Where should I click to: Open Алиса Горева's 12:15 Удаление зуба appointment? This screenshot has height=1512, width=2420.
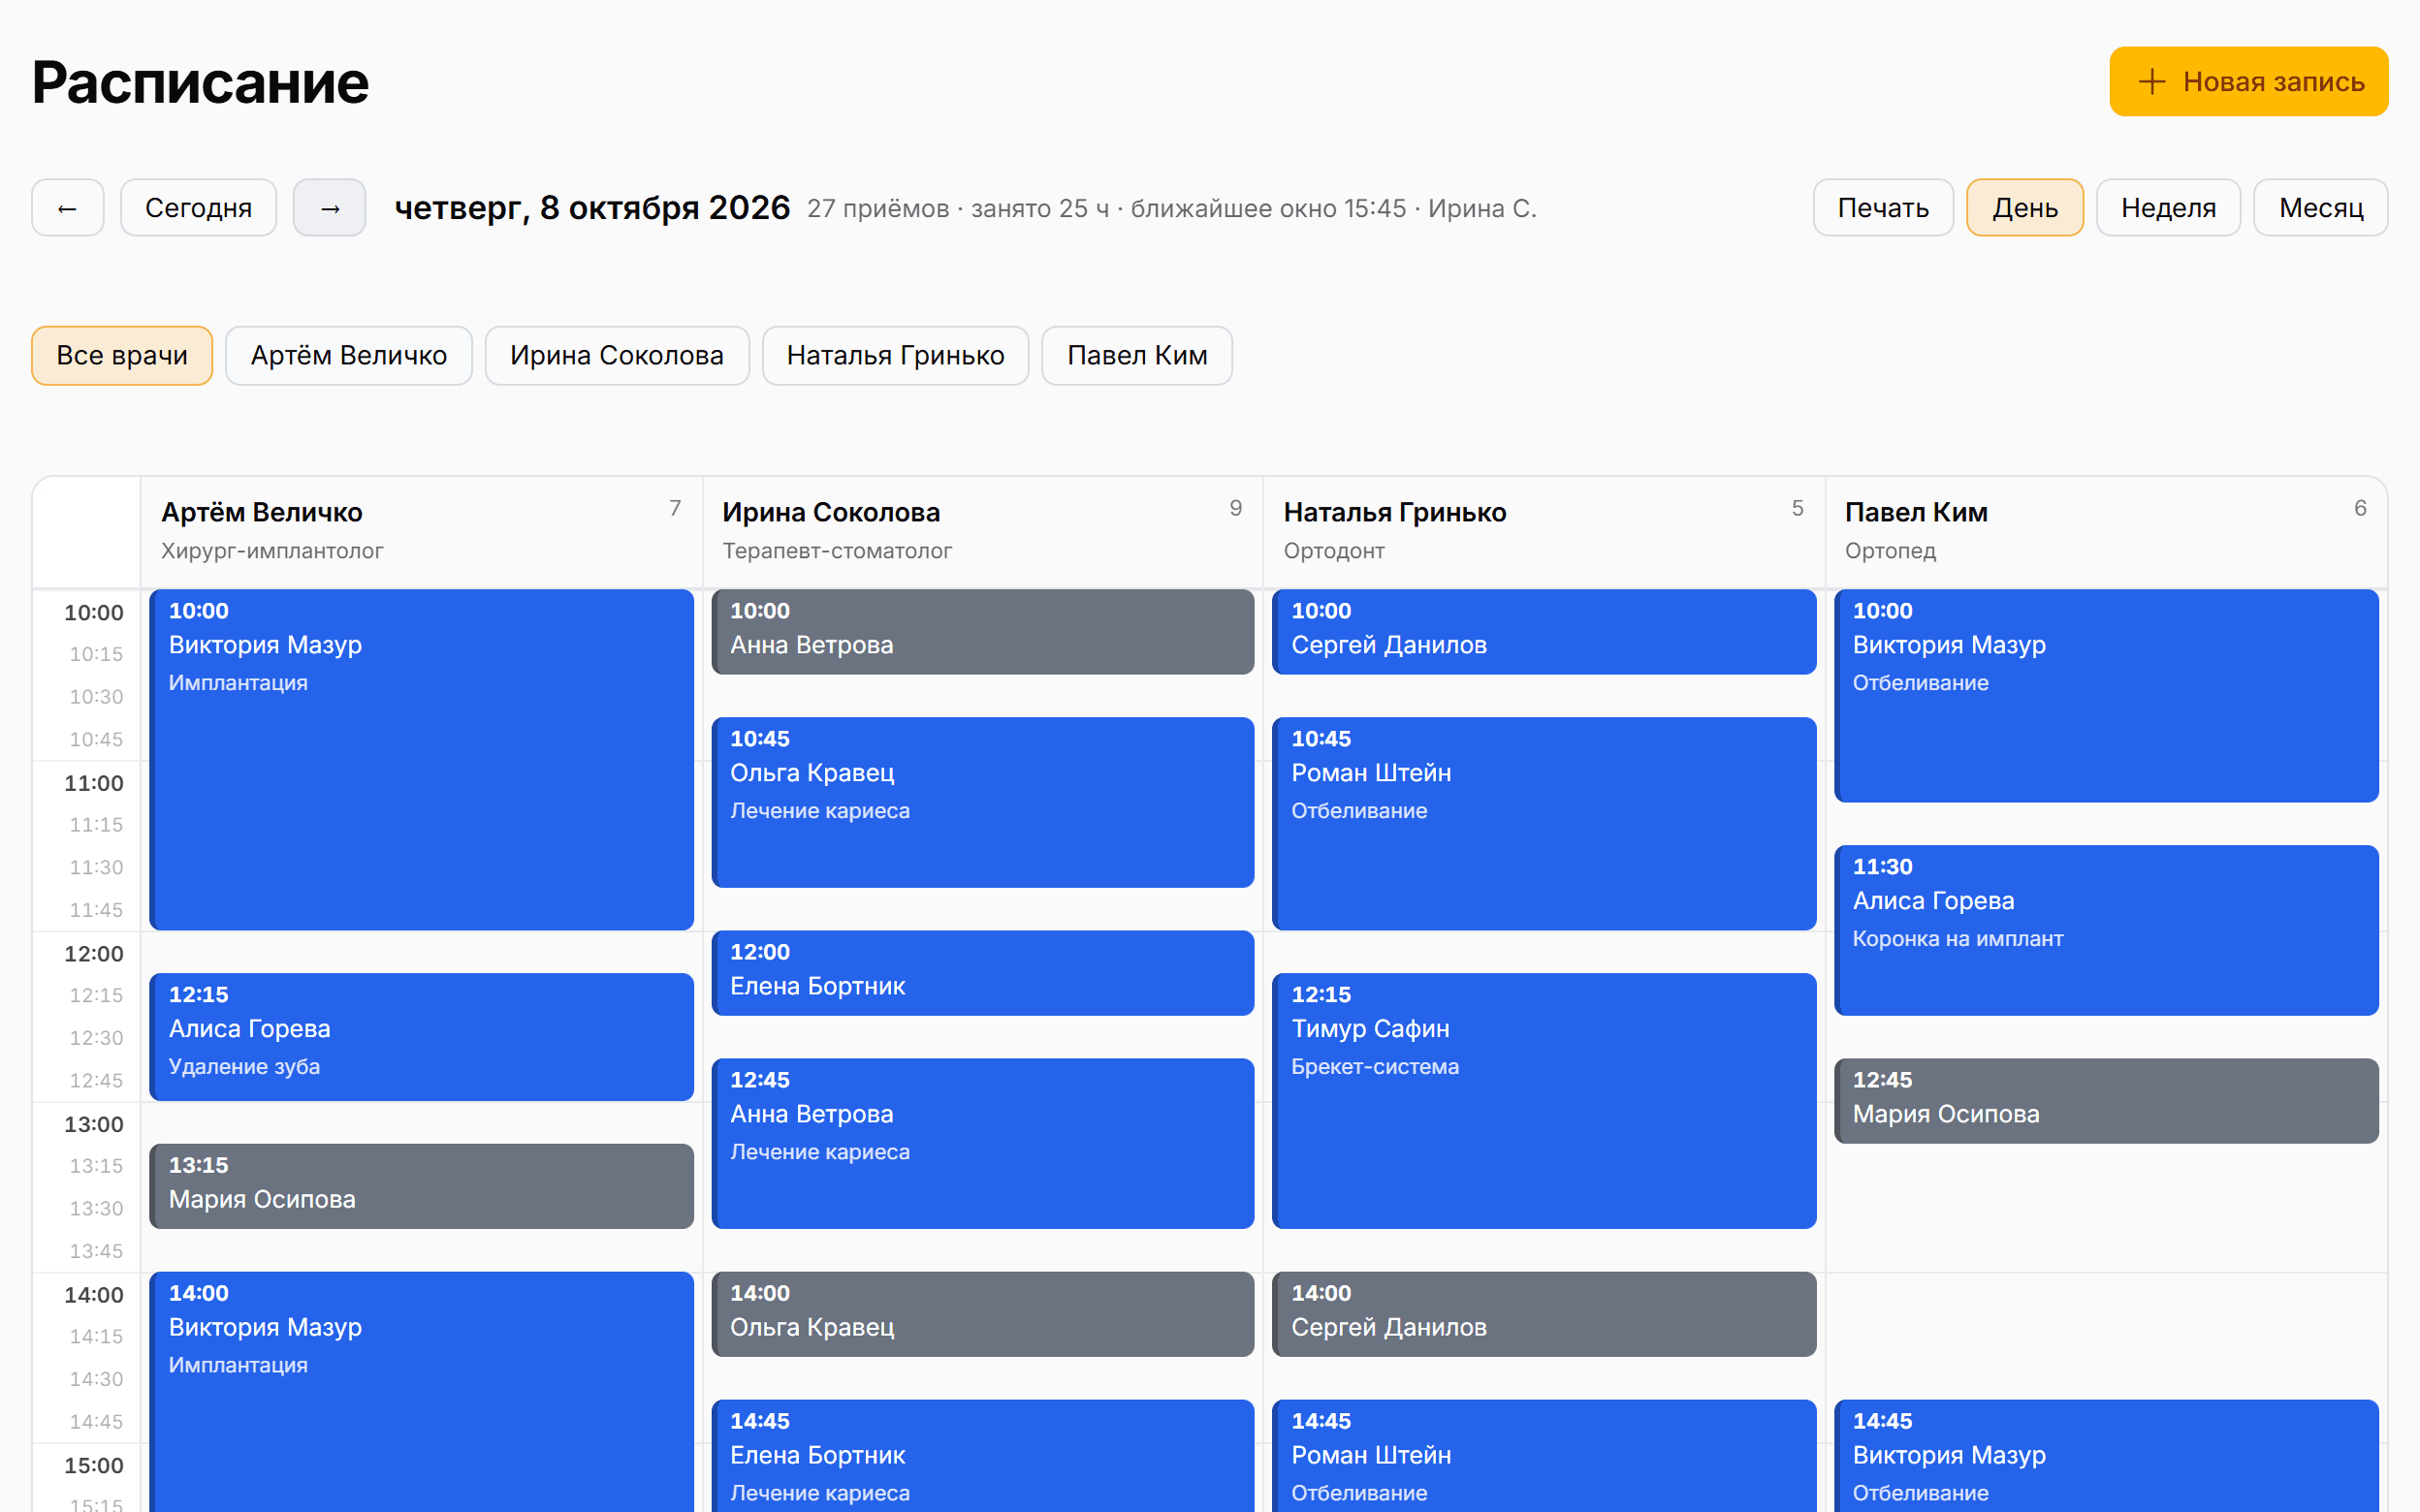pyautogui.click(x=421, y=1037)
